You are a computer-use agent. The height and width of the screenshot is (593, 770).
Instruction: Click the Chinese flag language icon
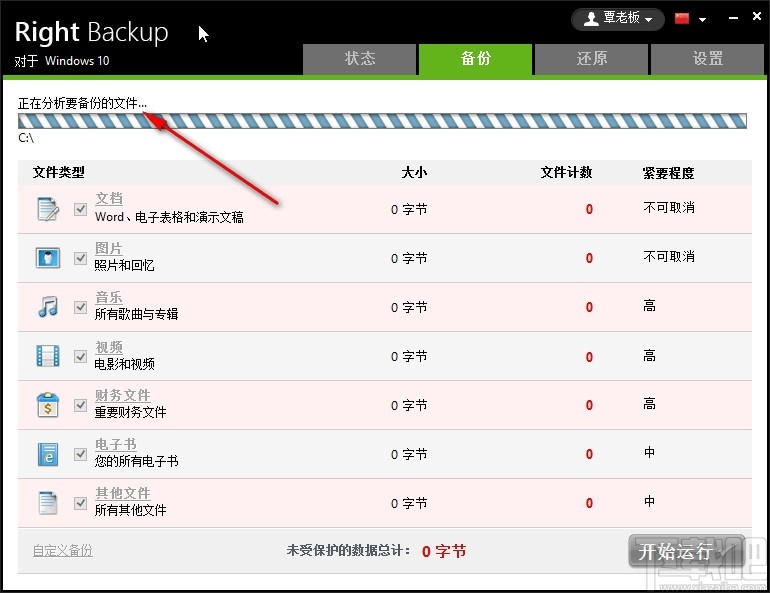pyautogui.click(x=682, y=19)
